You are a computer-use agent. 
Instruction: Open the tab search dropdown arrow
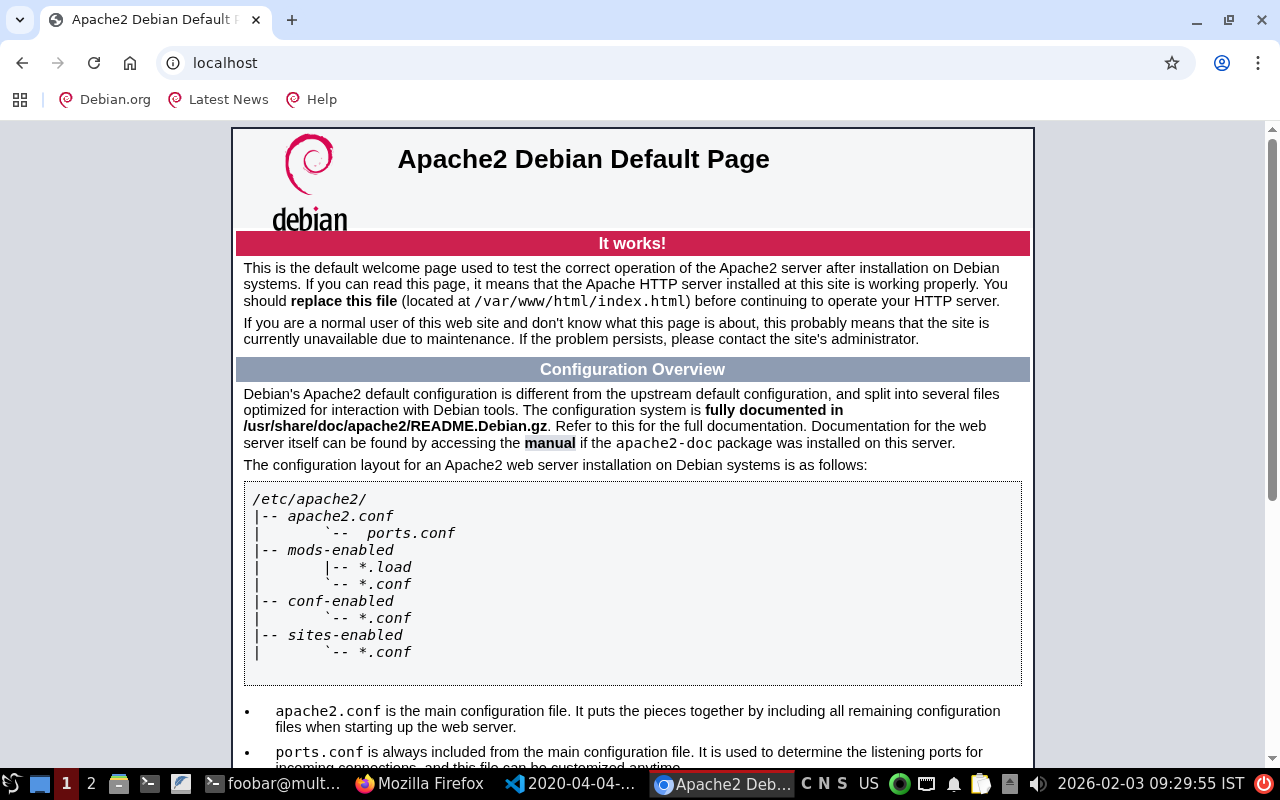(20, 20)
